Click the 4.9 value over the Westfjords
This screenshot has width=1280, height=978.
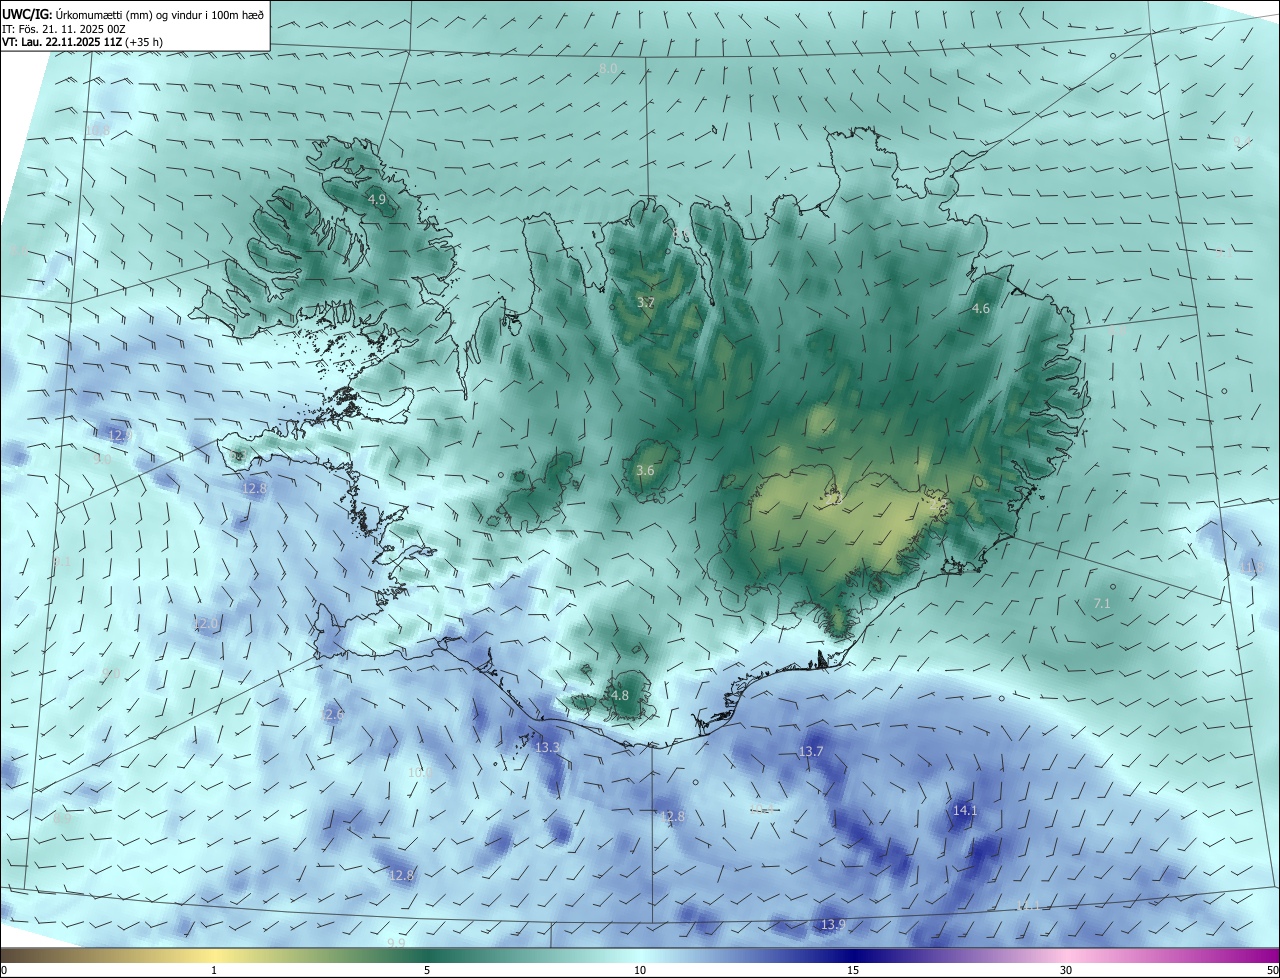coord(376,200)
